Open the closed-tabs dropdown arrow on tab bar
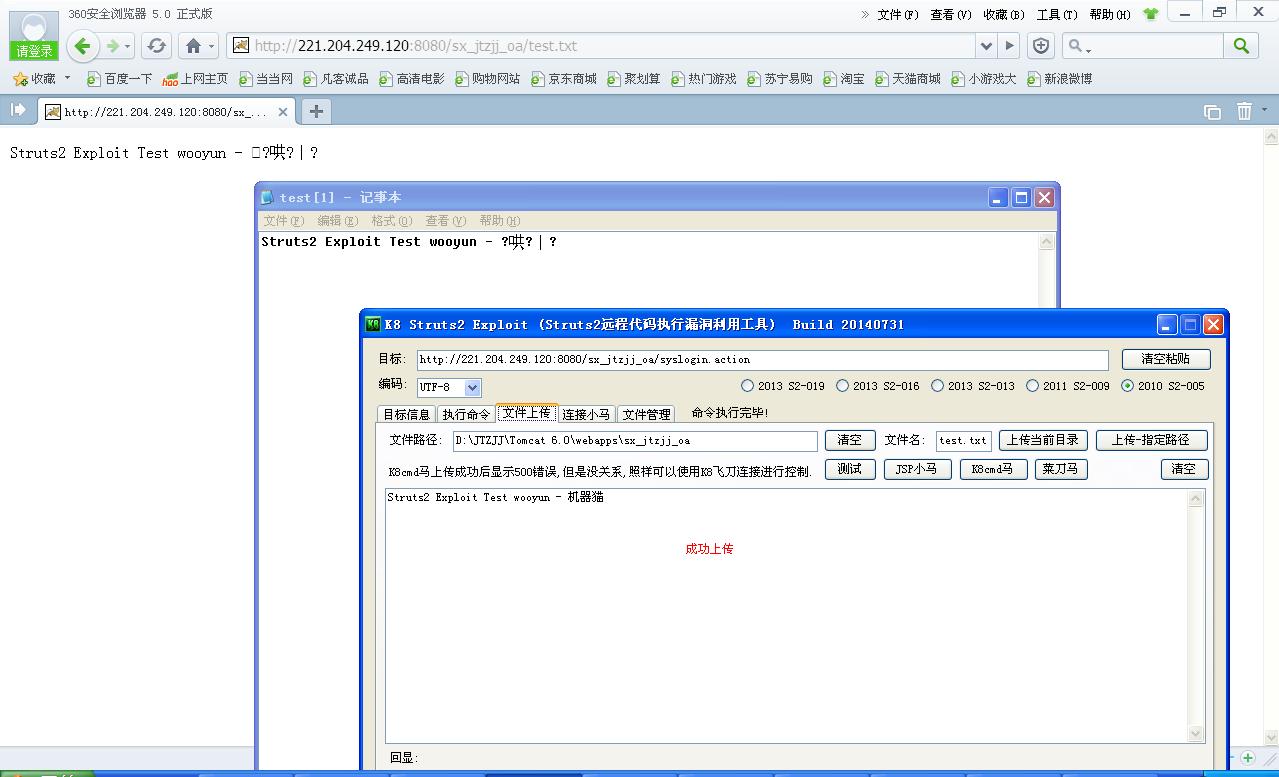Screen dimensions: 1279x777 point(1265,111)
